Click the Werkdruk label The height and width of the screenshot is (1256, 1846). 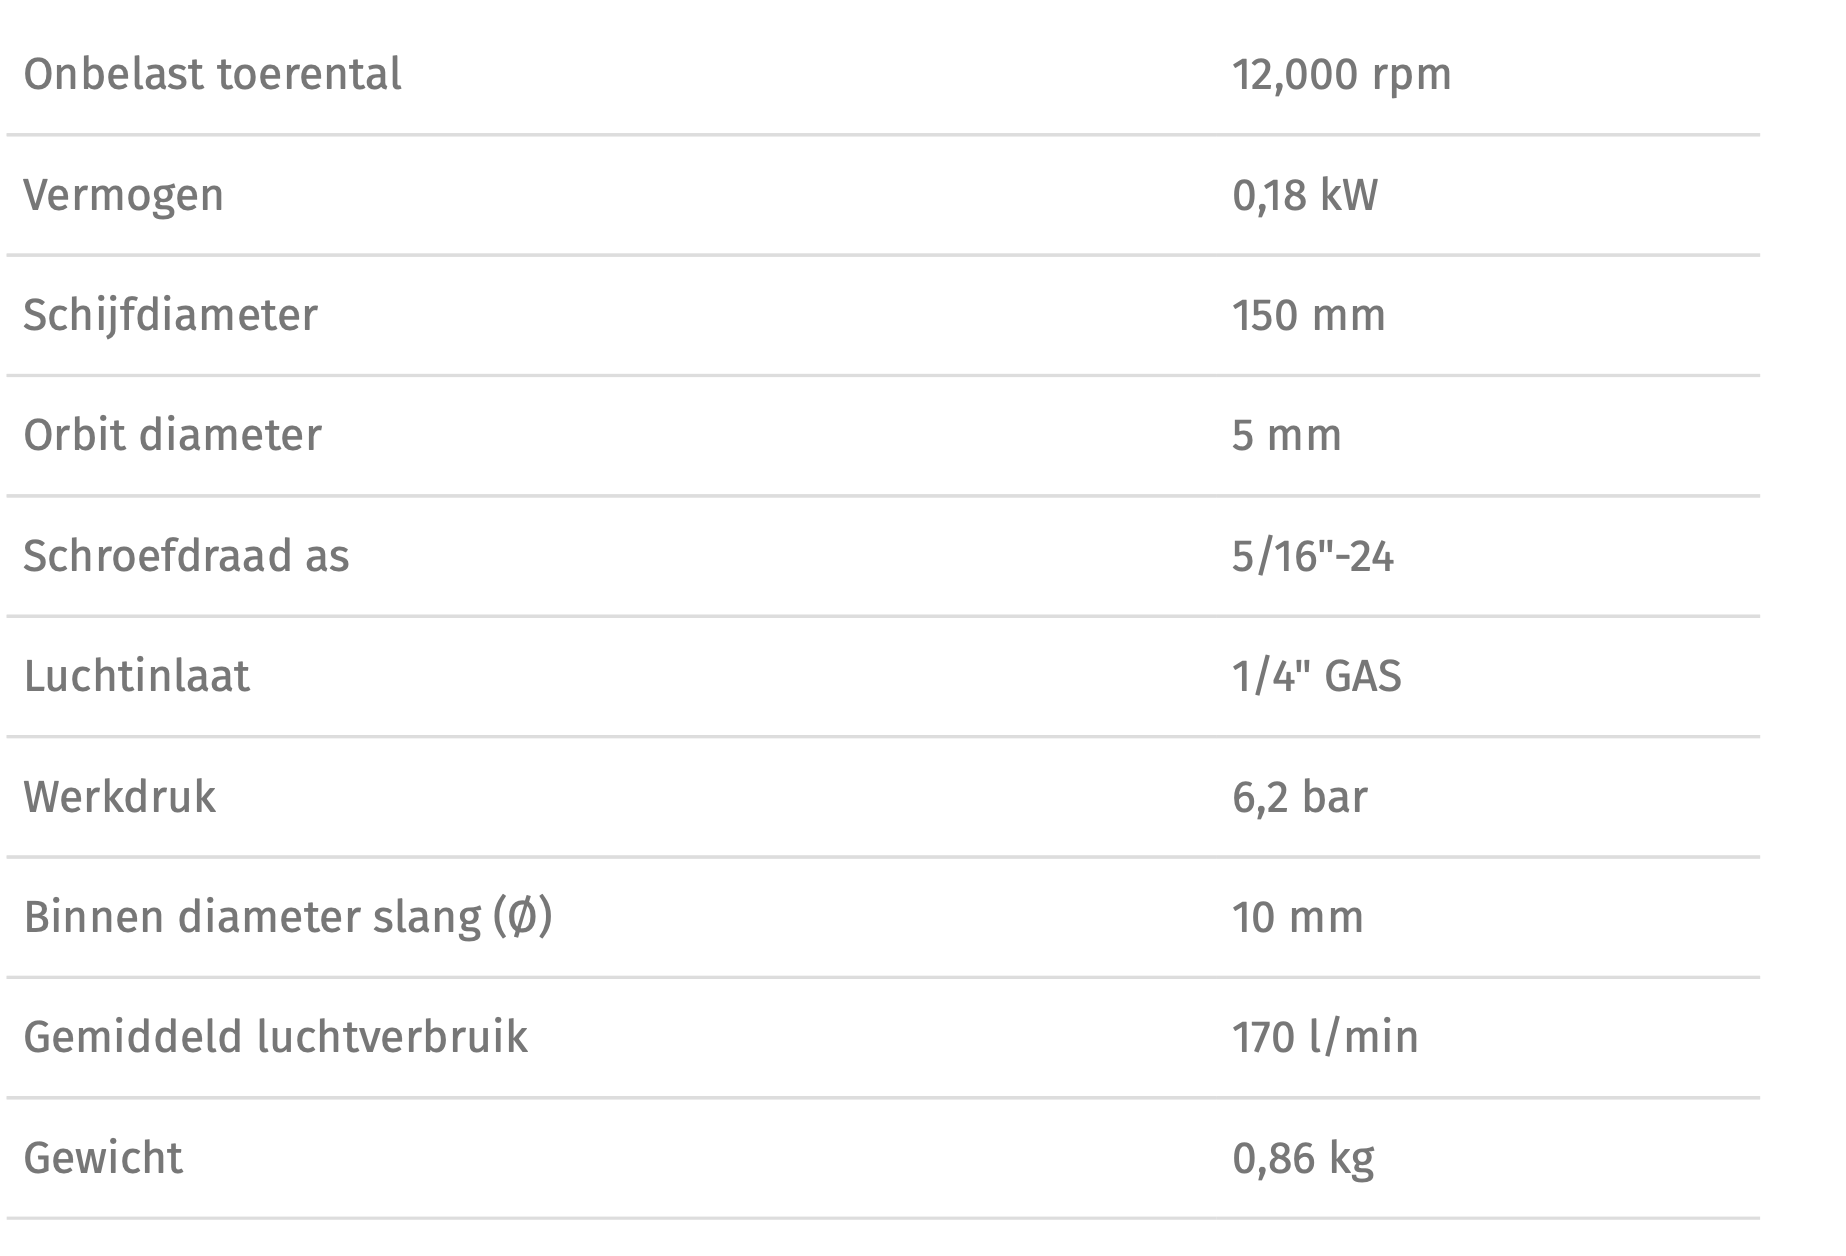click(119, 797)
